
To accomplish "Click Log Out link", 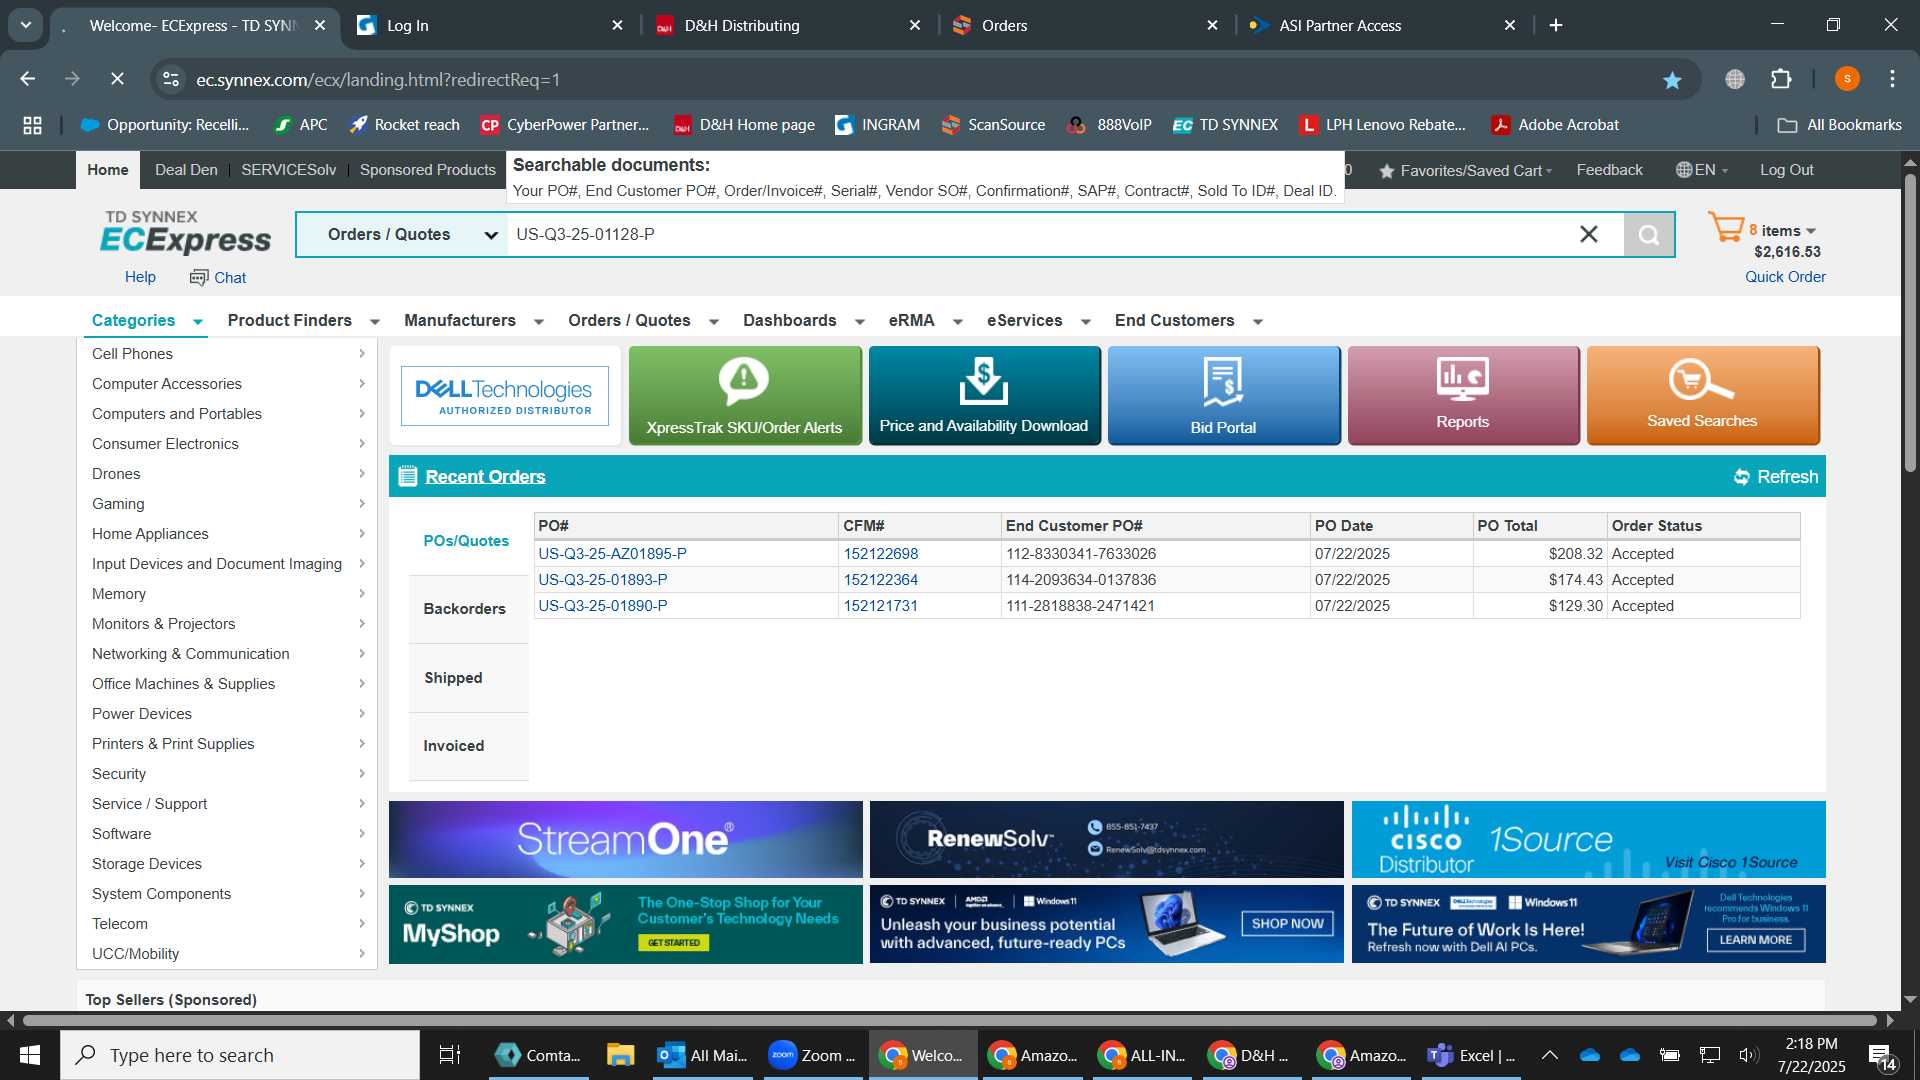I will pyautogui.click(x=1787, y=170).
